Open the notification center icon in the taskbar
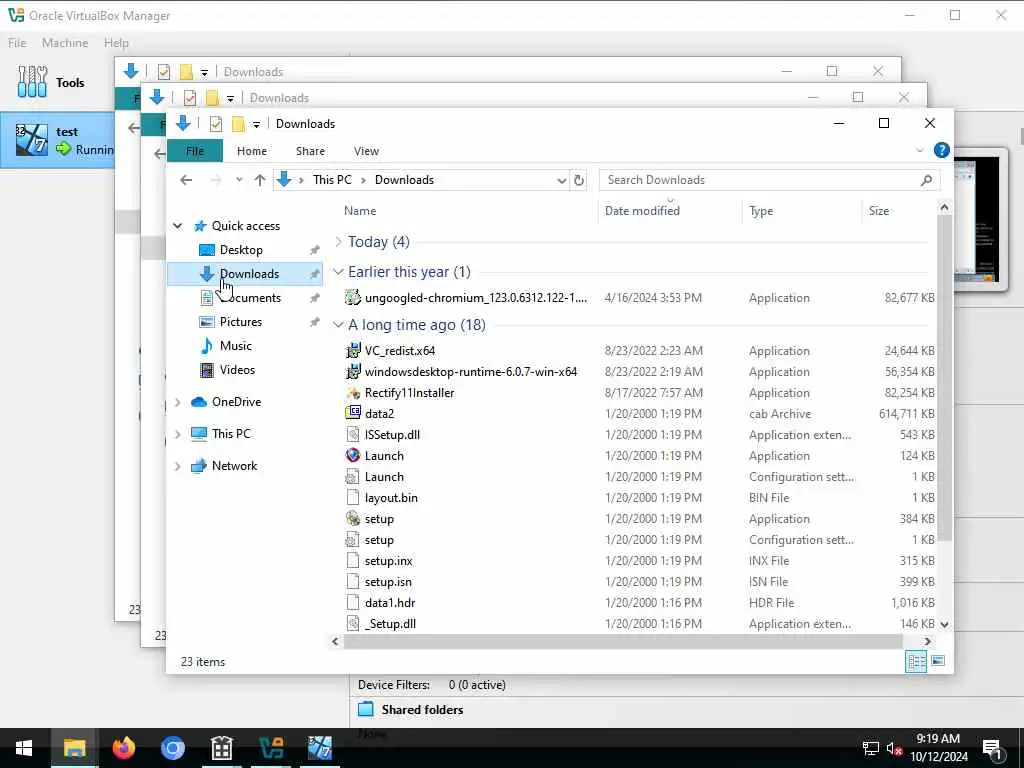 coord(991,750)
